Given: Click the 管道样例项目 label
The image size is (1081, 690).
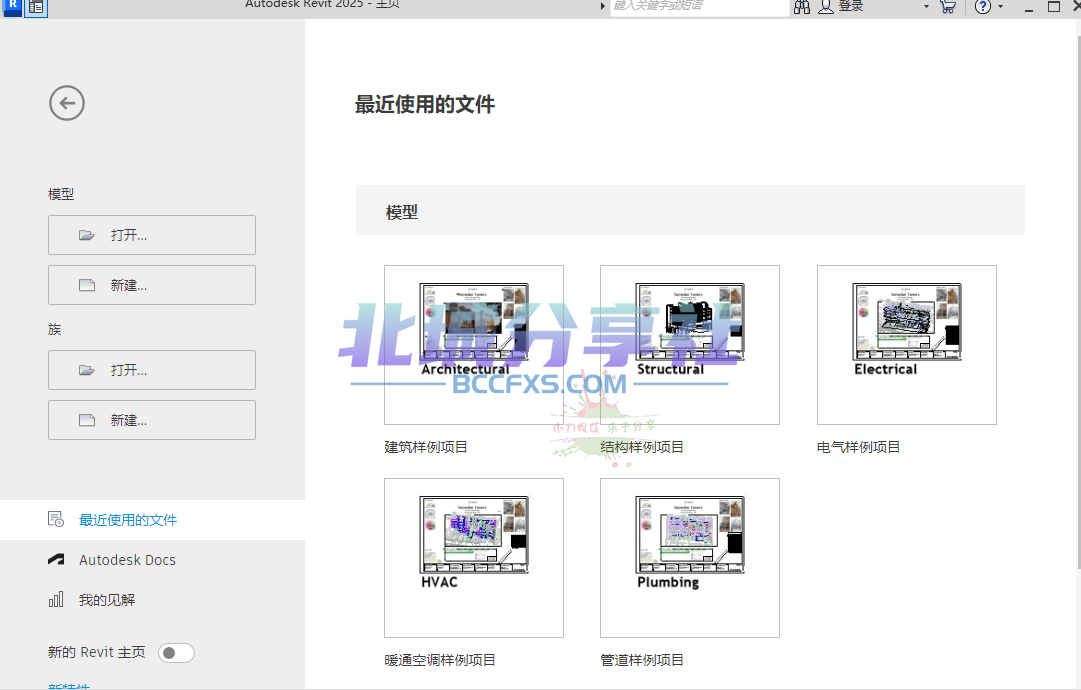Looking at the screenshot, I should tap(642, 660).
